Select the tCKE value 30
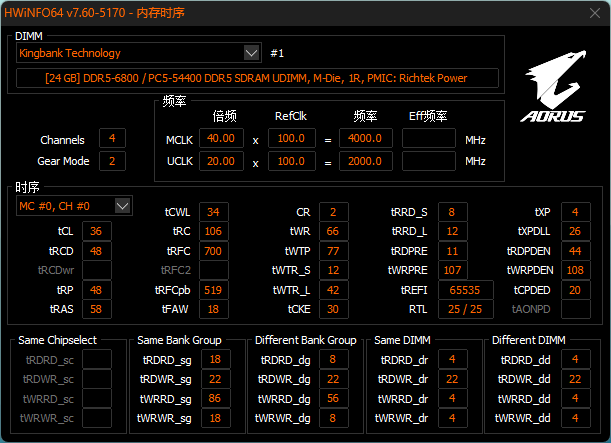This screenshot has width=611, height=443. click(334, 309)
